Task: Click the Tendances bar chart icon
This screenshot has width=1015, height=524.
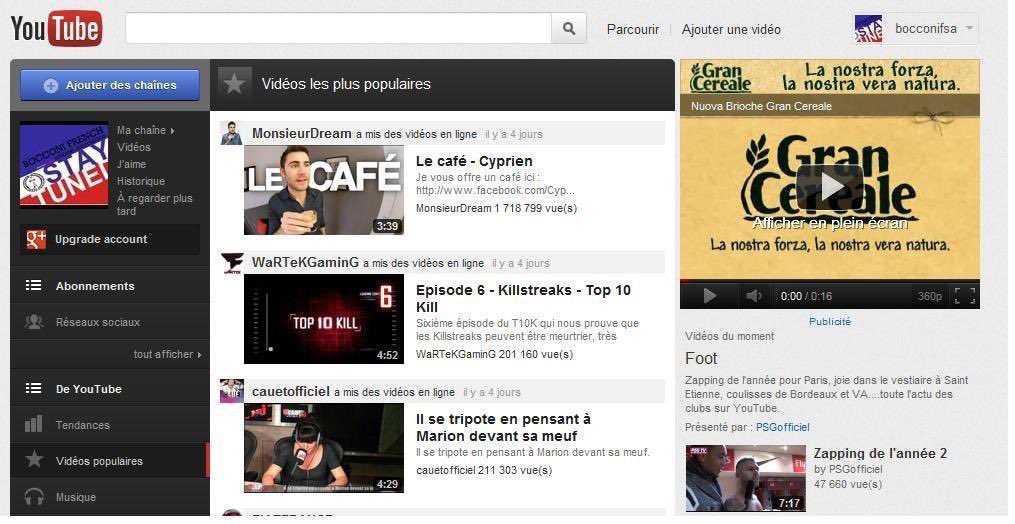Action: pos(33,424)
